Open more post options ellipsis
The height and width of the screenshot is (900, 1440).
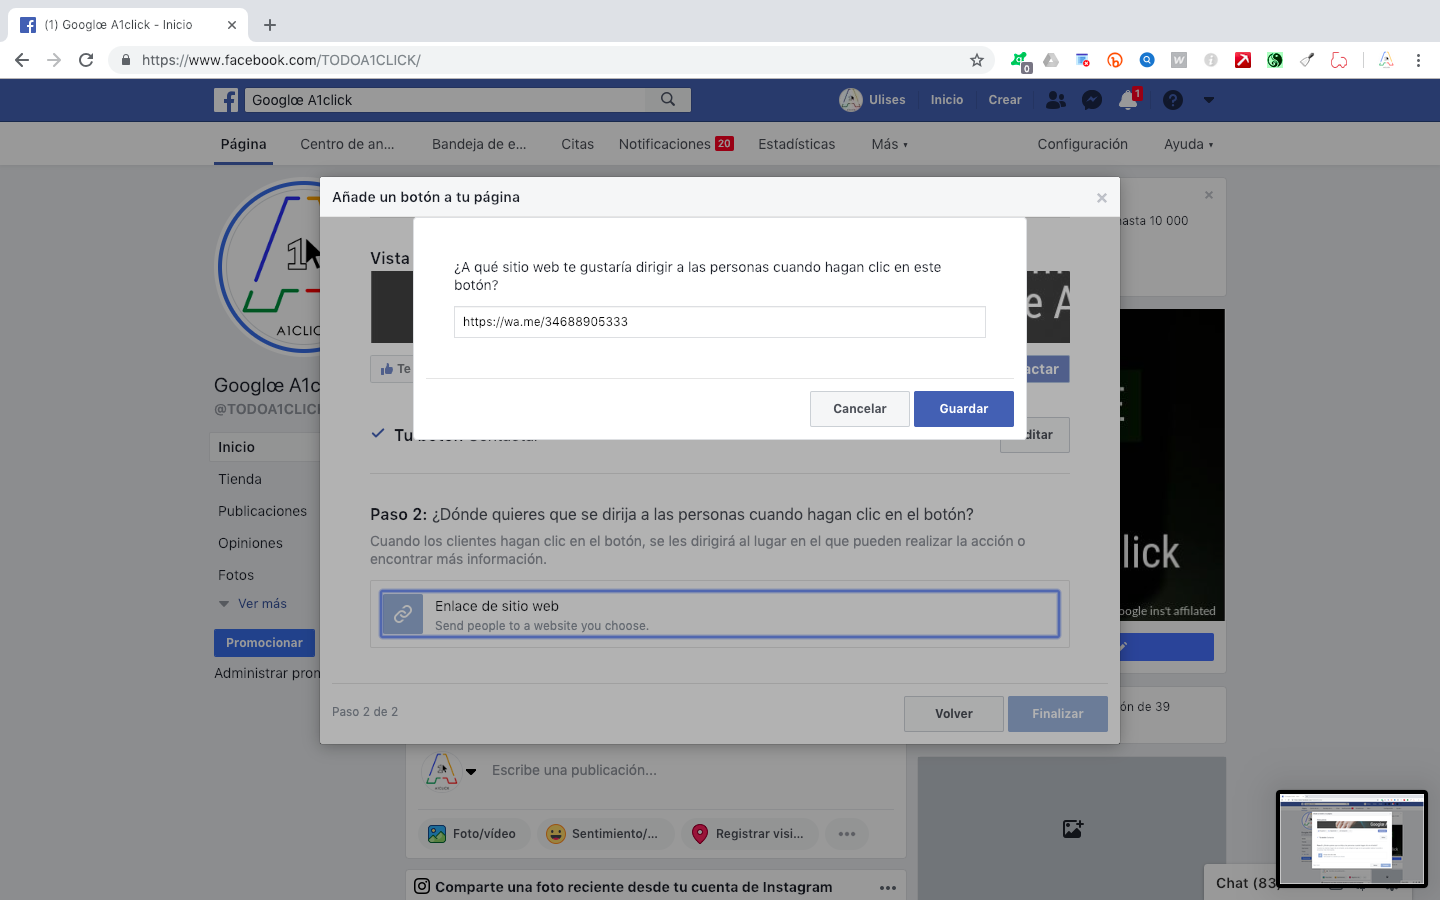click(x=846, y=834)
